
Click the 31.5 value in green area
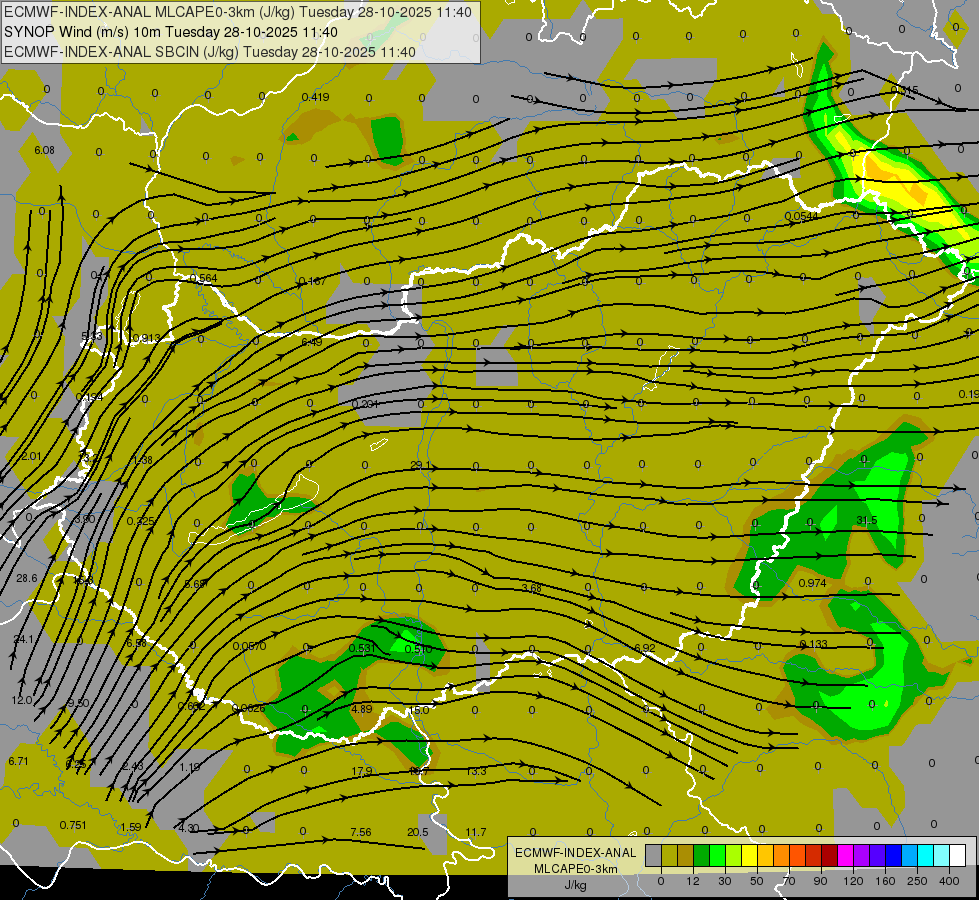pyautogui.click(x=867, y=520)
